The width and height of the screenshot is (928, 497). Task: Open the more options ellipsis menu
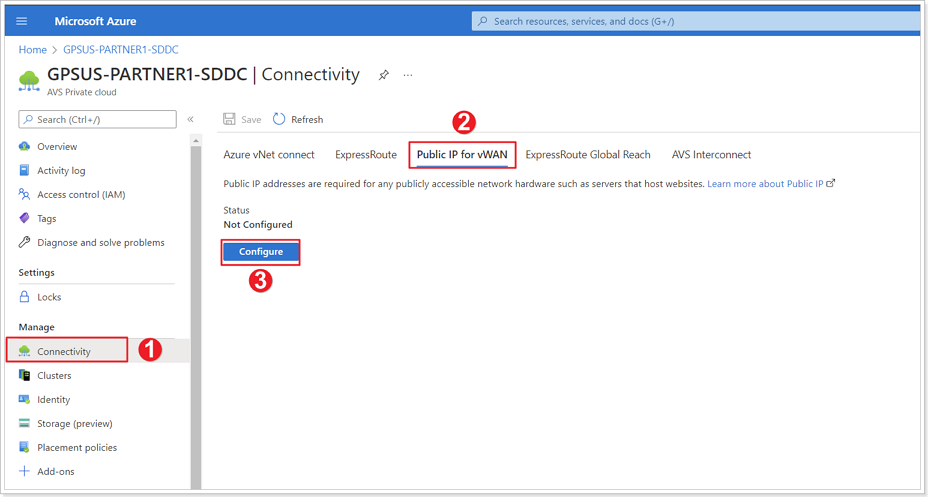[x=408, y=75]
